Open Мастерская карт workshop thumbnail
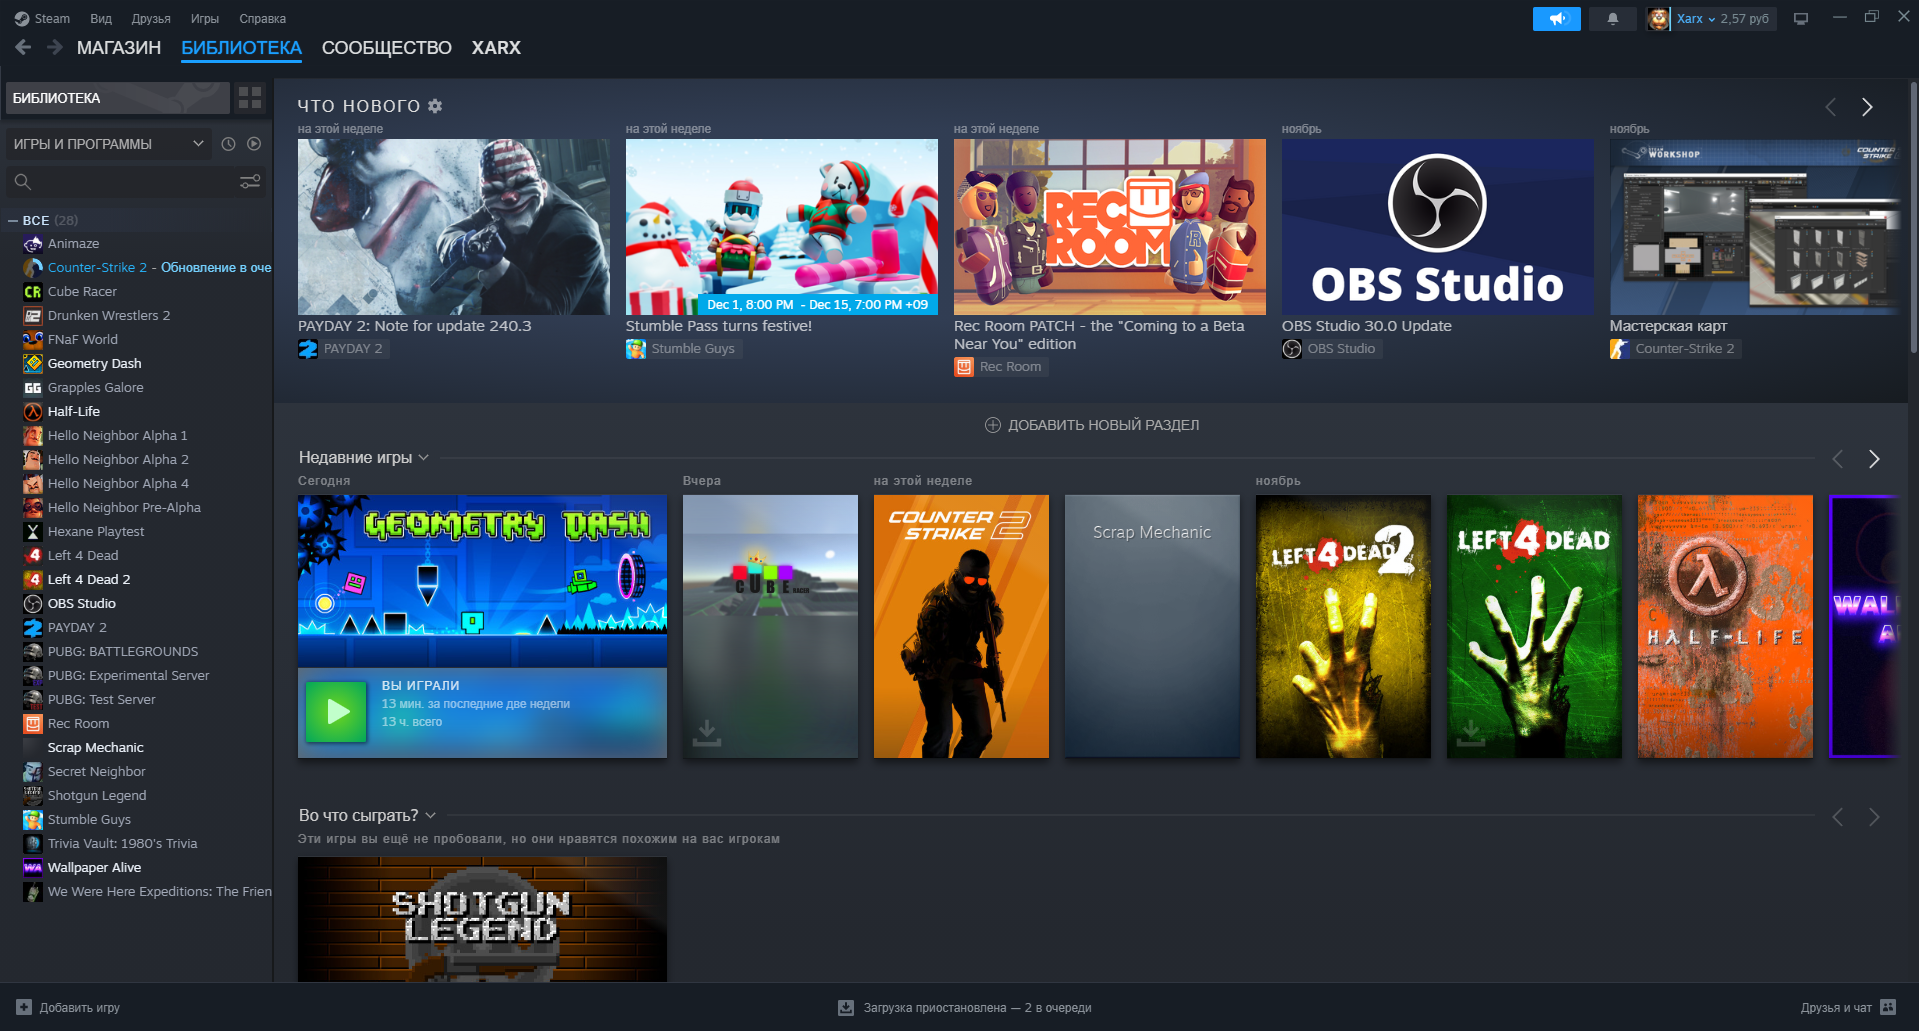1919x1031 pixels. click(1756, 227)
